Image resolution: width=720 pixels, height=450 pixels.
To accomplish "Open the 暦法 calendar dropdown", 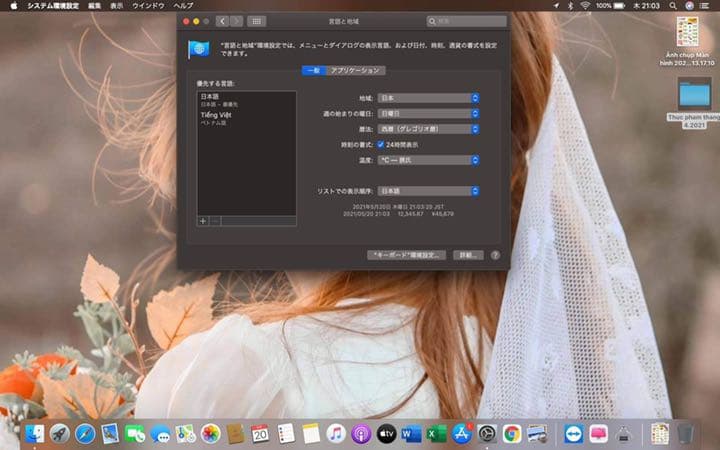I will coord(428,129).
